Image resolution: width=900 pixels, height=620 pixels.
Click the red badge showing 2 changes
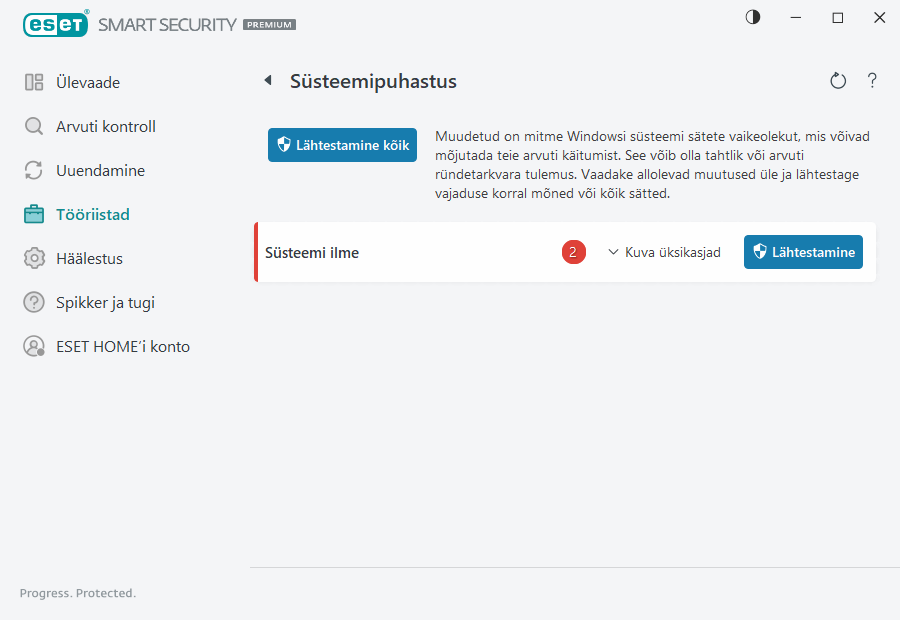[x=573, y=252]
